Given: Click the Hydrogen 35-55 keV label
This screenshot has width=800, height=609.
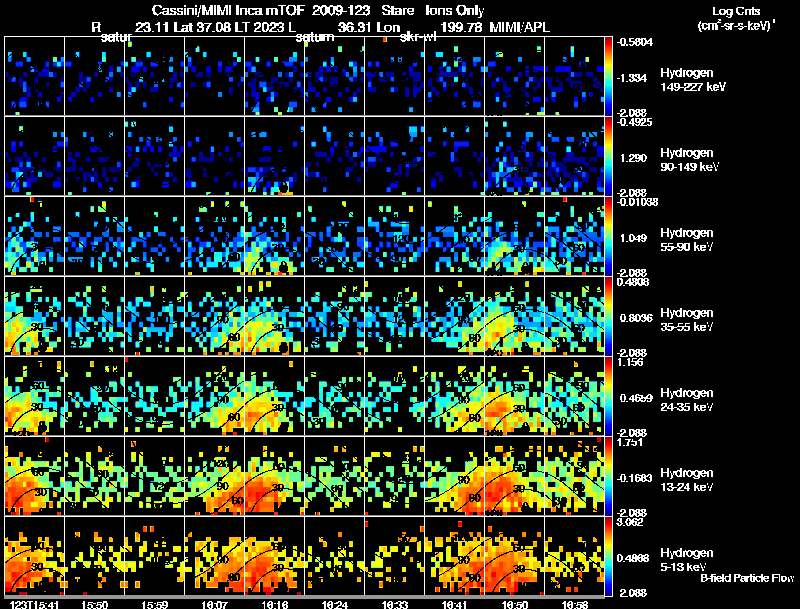Looking at the screenshot, I should tap(687, 320).
